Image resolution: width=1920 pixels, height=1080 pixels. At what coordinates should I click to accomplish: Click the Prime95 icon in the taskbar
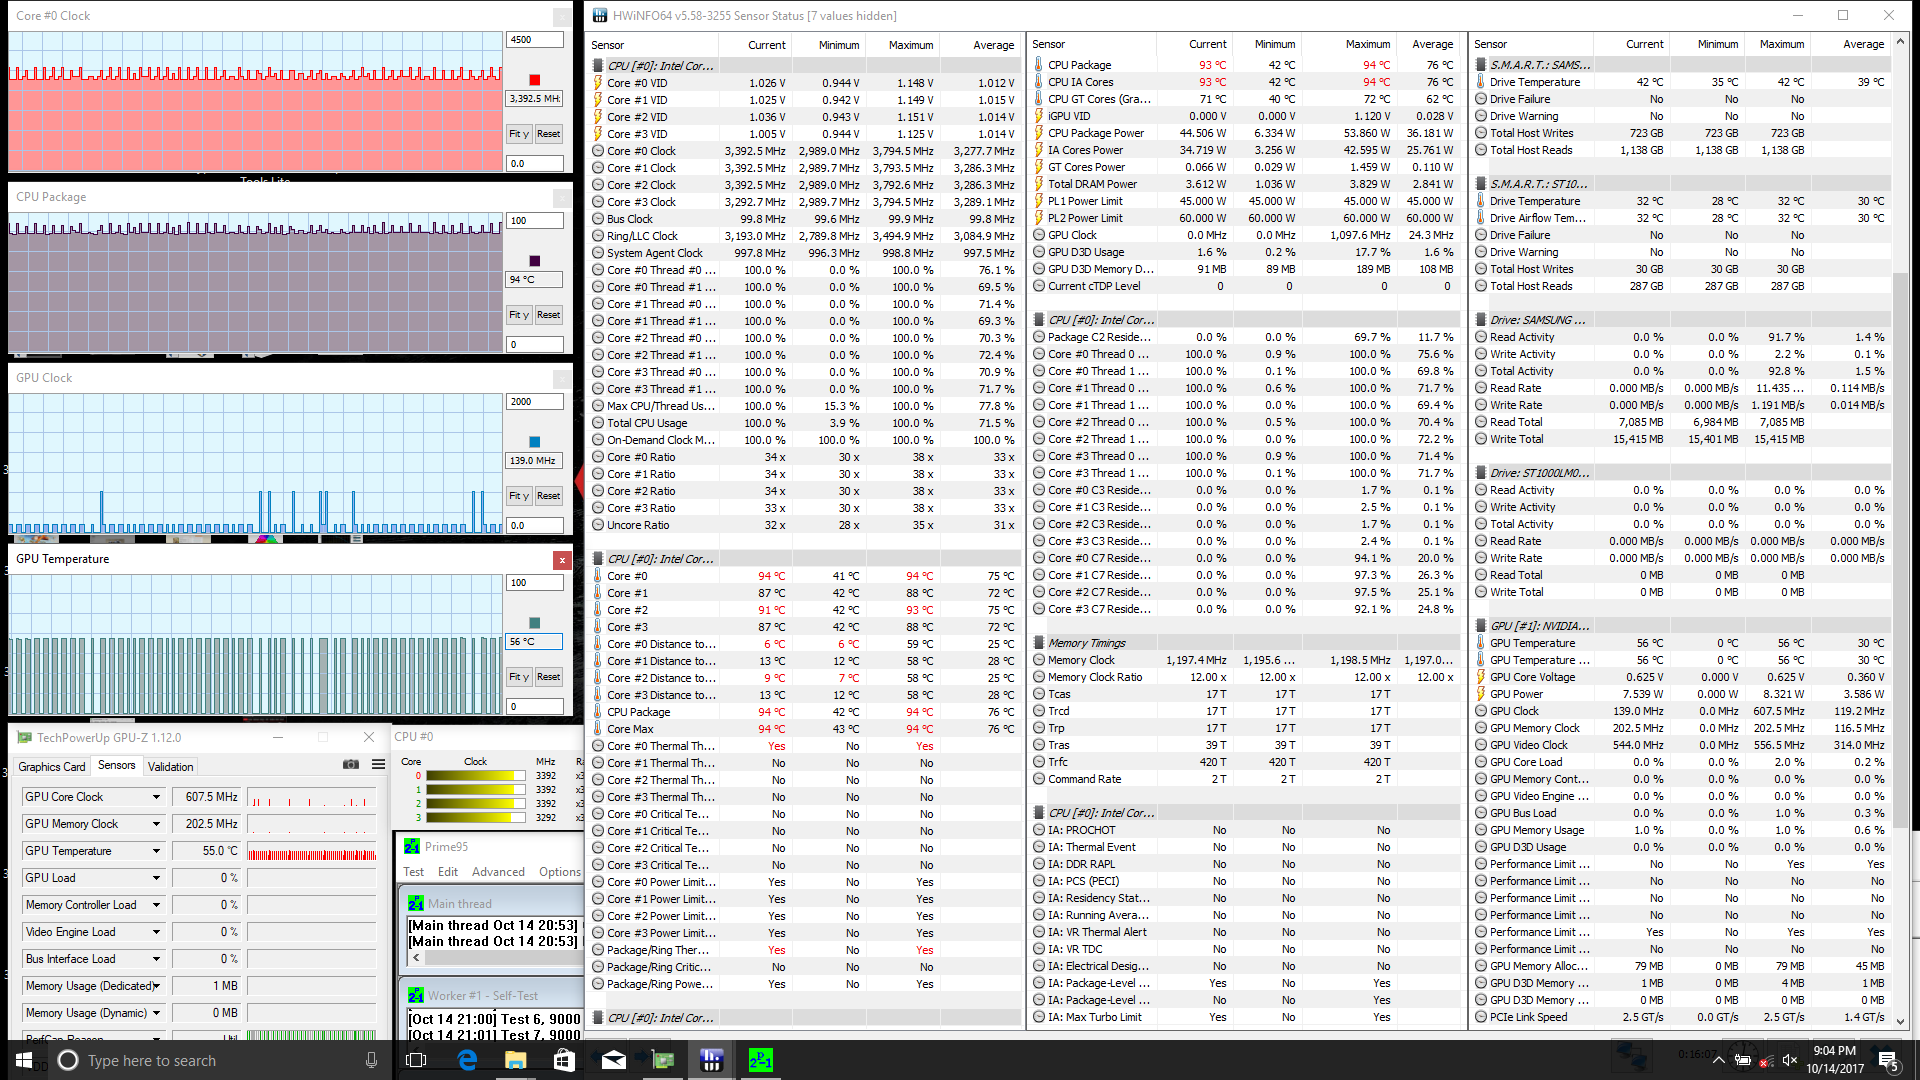point(760,1060)
